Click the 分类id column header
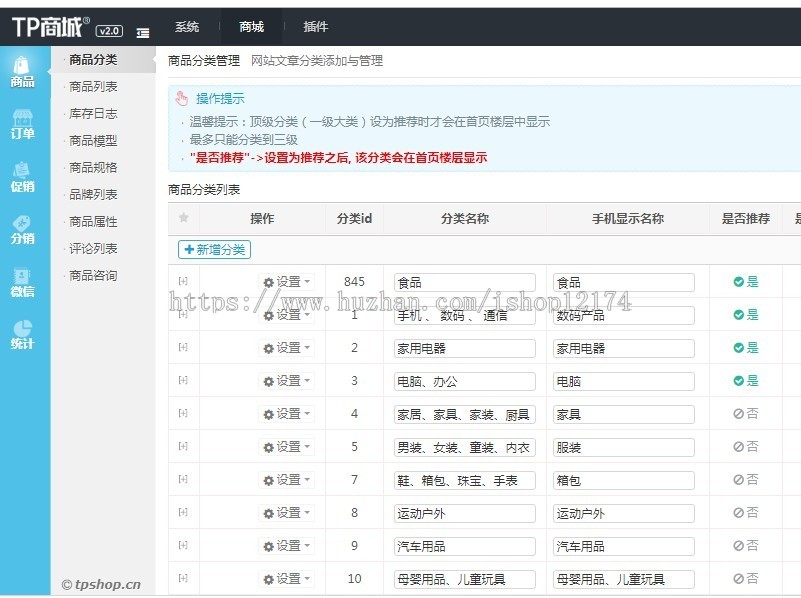801x598 pixels. click(354, 219)
